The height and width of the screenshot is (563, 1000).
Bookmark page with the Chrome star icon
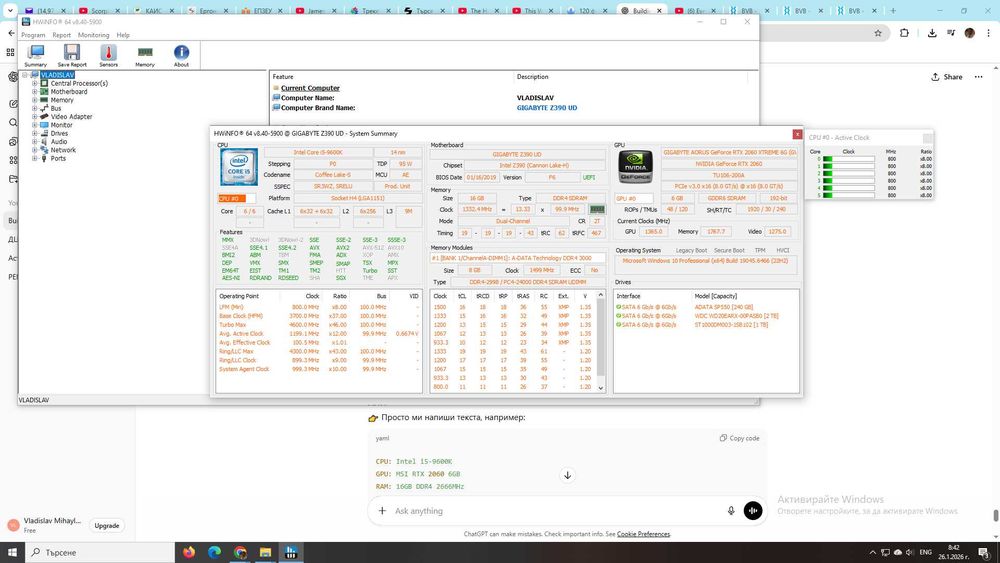coord(878,33)
